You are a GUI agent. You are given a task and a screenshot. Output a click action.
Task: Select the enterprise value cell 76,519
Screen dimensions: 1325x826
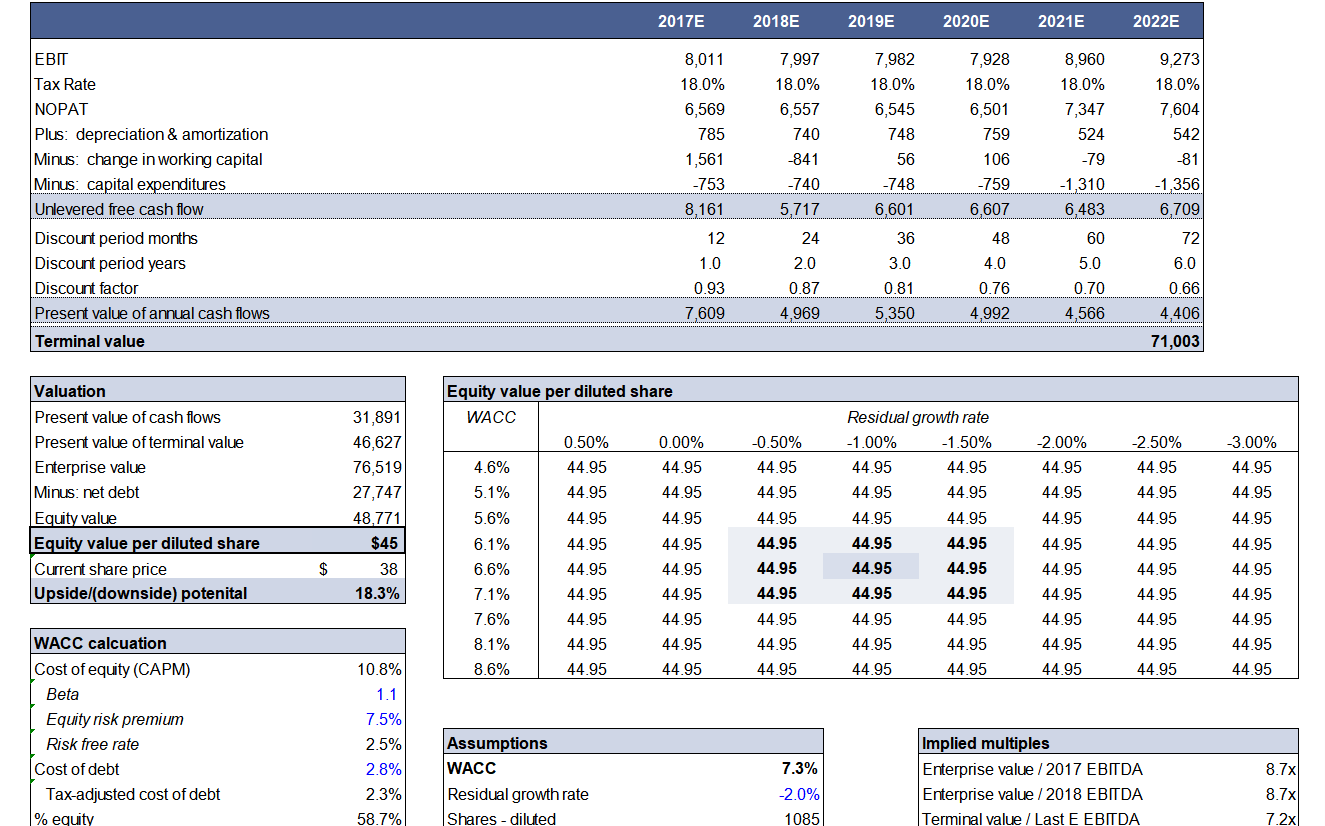tap(376, 468)
